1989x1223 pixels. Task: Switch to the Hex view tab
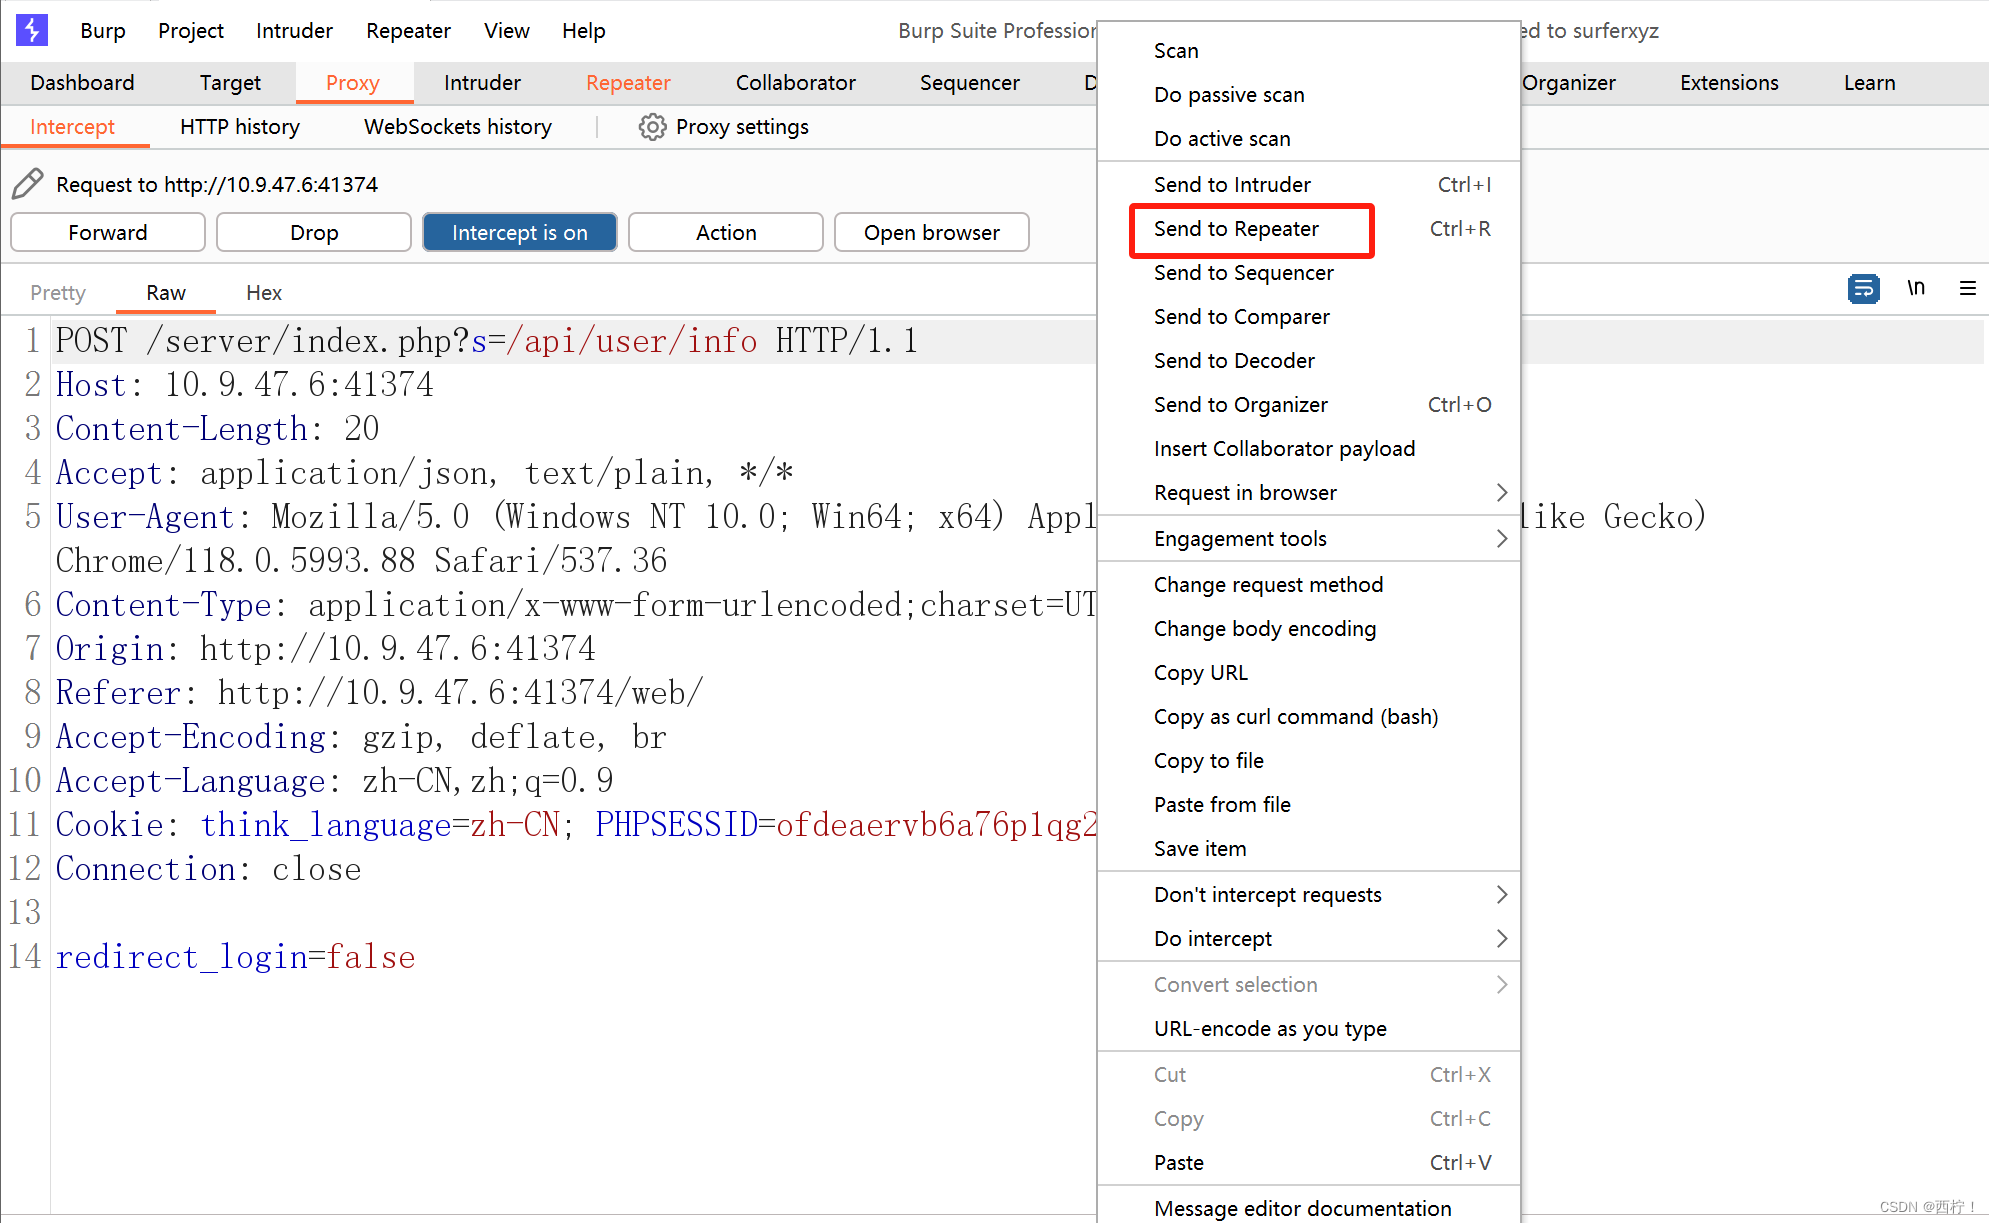click(x=263, y=293)
